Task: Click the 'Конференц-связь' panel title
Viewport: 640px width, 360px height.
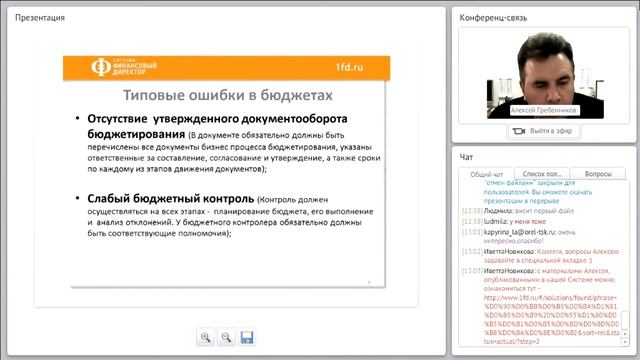Action: (x=493, y=18)
